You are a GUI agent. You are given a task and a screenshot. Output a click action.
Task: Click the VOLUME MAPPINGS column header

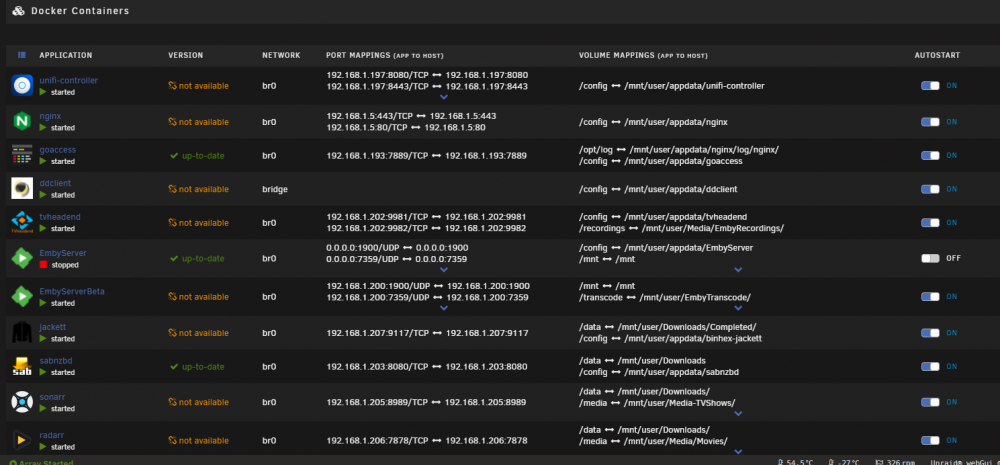[643, 55]
